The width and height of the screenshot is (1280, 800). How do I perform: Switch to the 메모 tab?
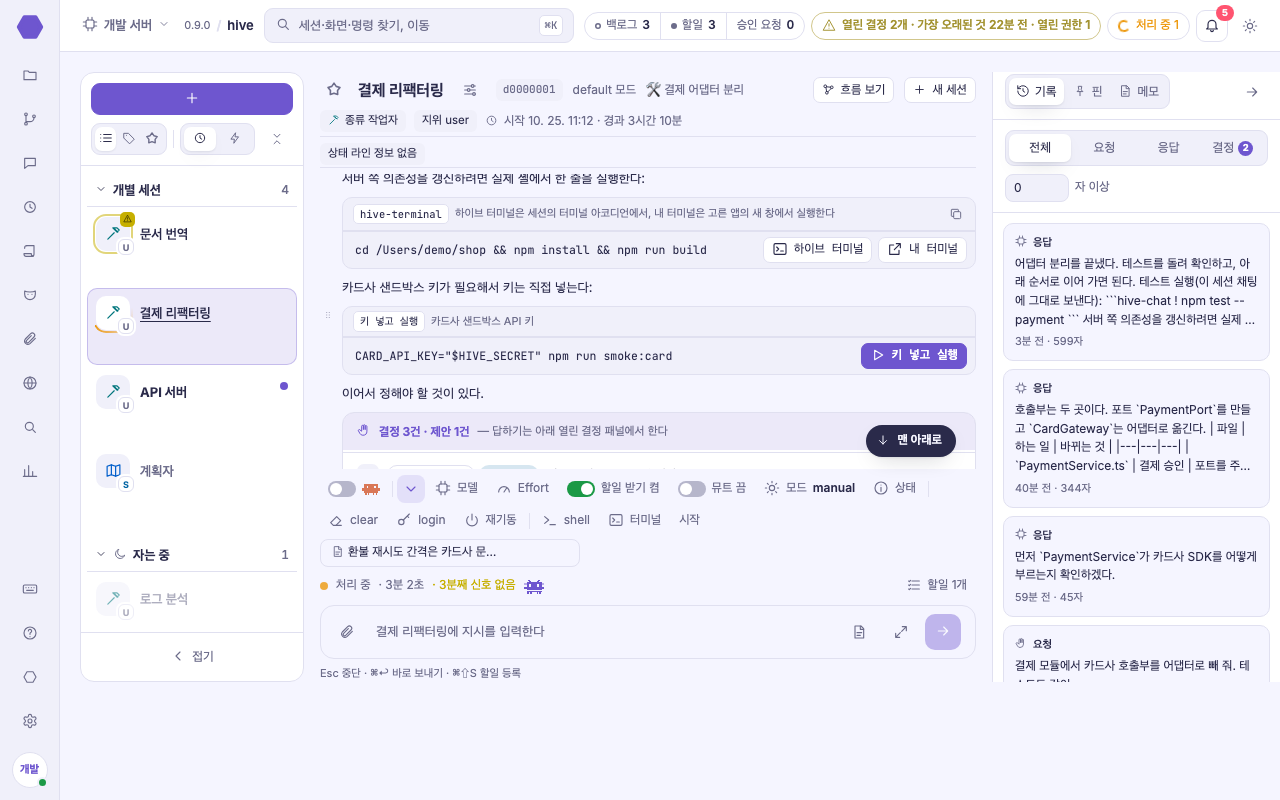(x=1139, y=91)
